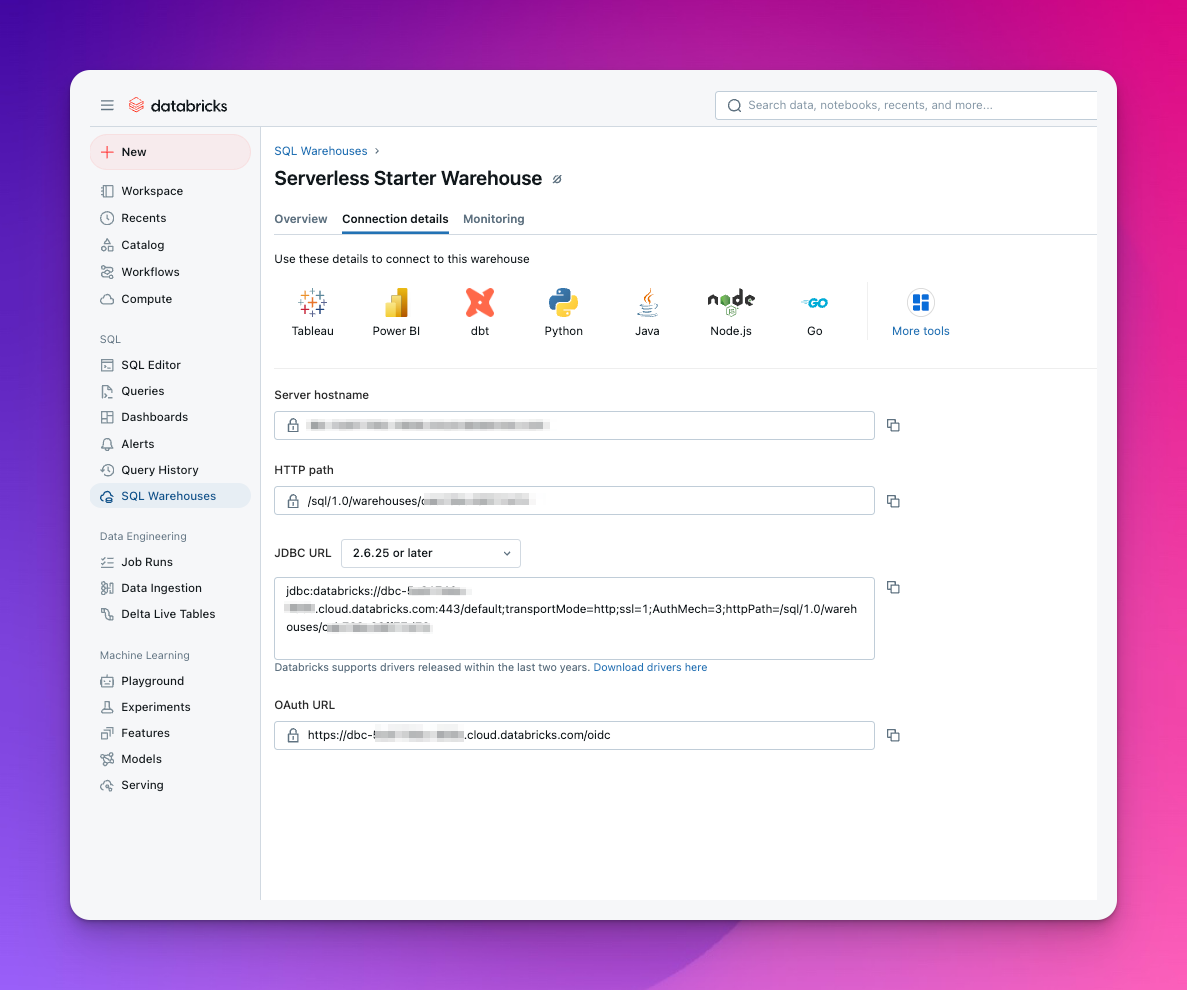Click the Playground icon
This screenshot has height=990, width=1187.
click(107, 681)
